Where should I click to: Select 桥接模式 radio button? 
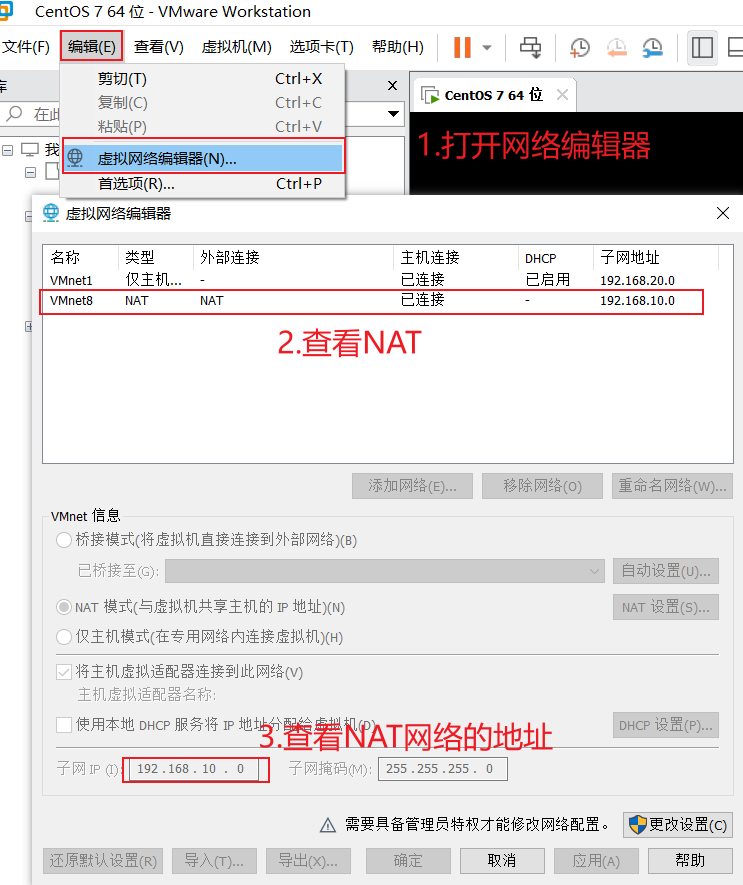click(64, 540)
